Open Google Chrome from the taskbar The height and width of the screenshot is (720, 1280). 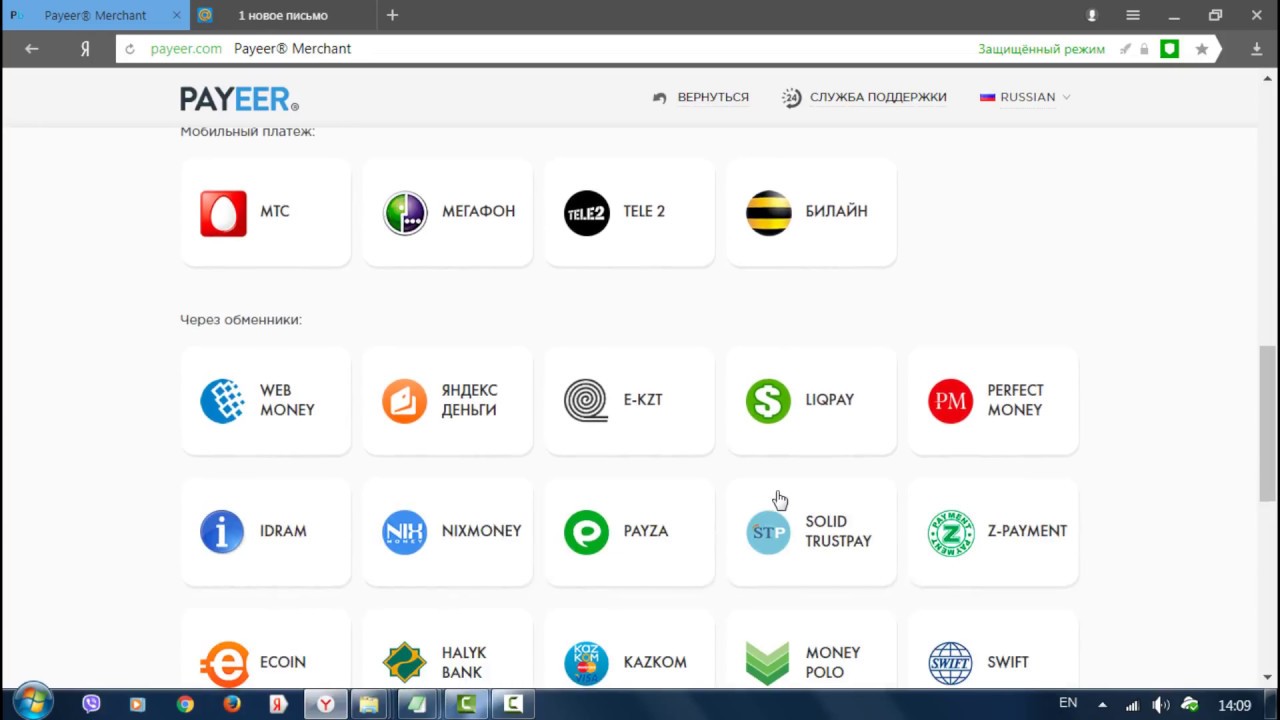(185, 704)
